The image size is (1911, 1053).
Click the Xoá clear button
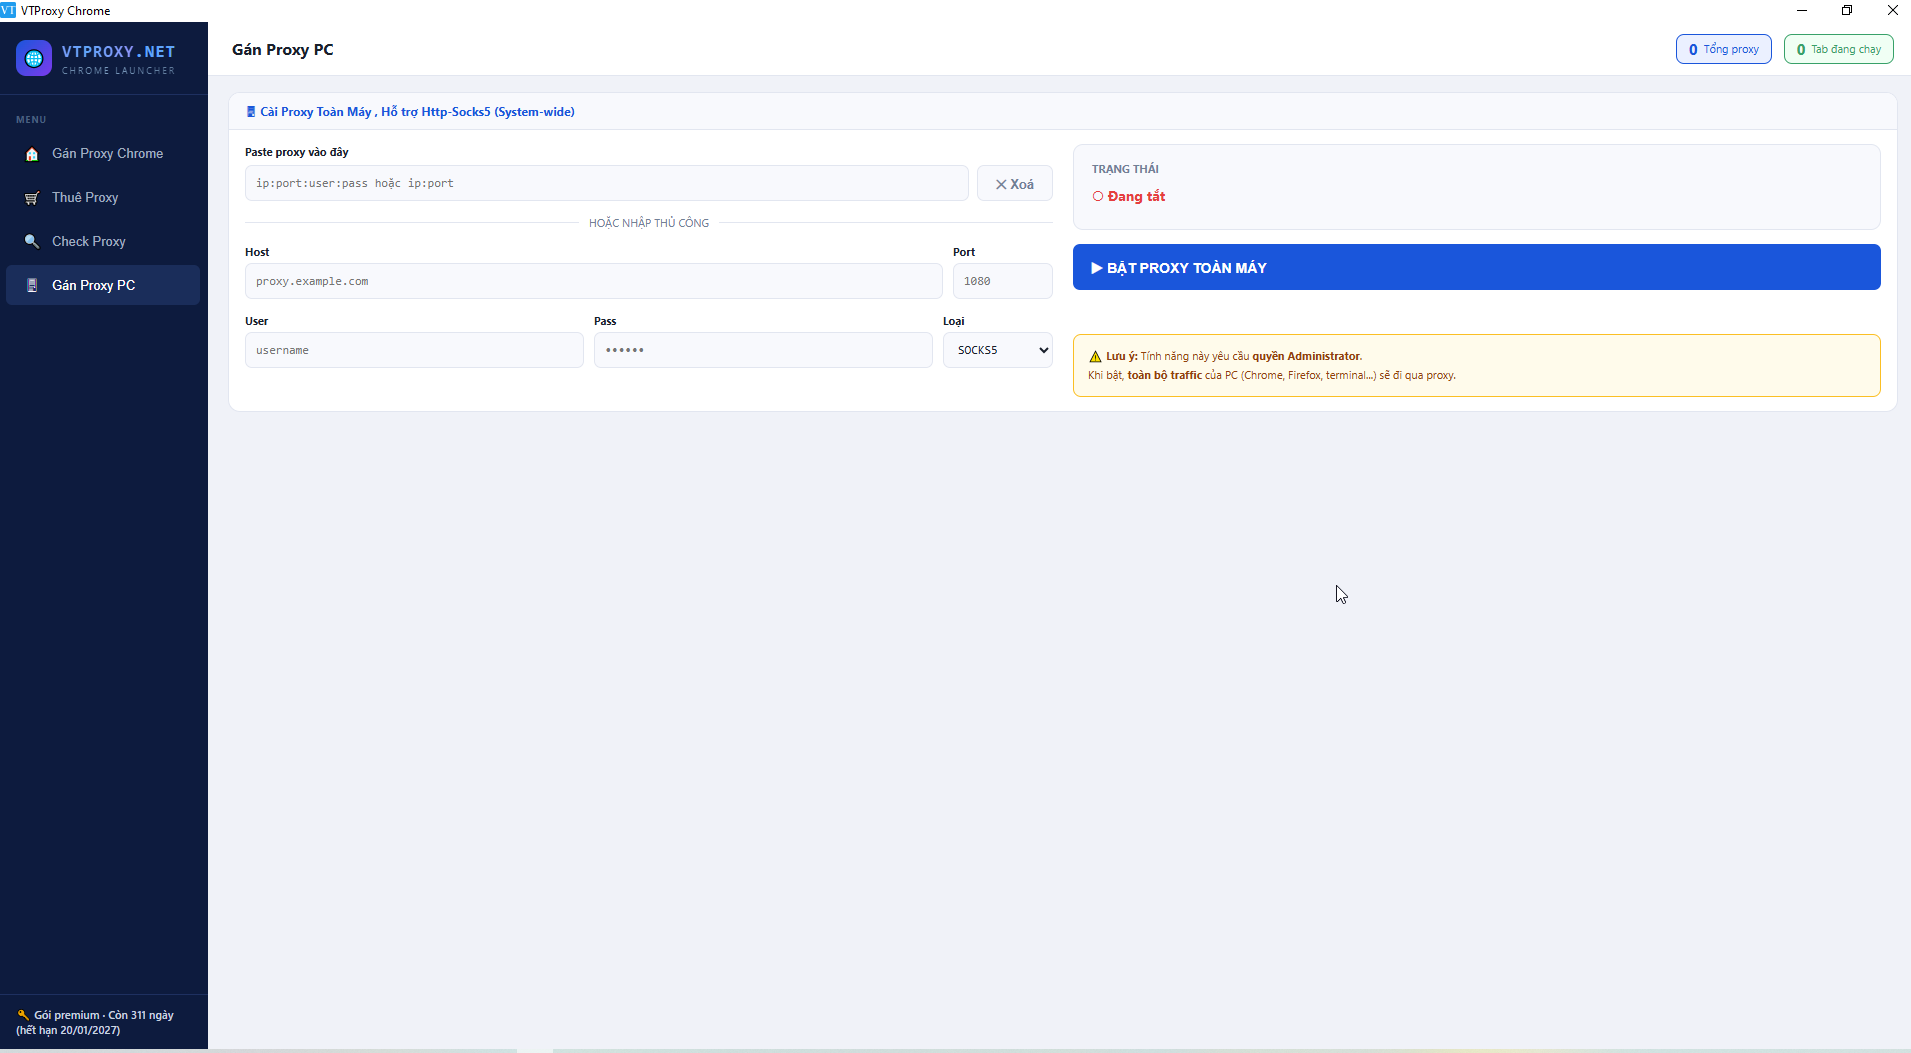1014,184
